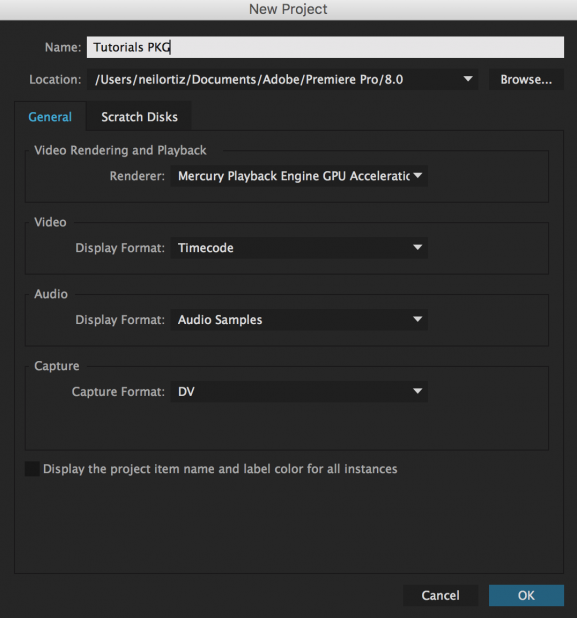Image resolution: width=577 pixels, height=618 pixels.
Task: Switch to the Scratch Disks tab
Action: 139,117
